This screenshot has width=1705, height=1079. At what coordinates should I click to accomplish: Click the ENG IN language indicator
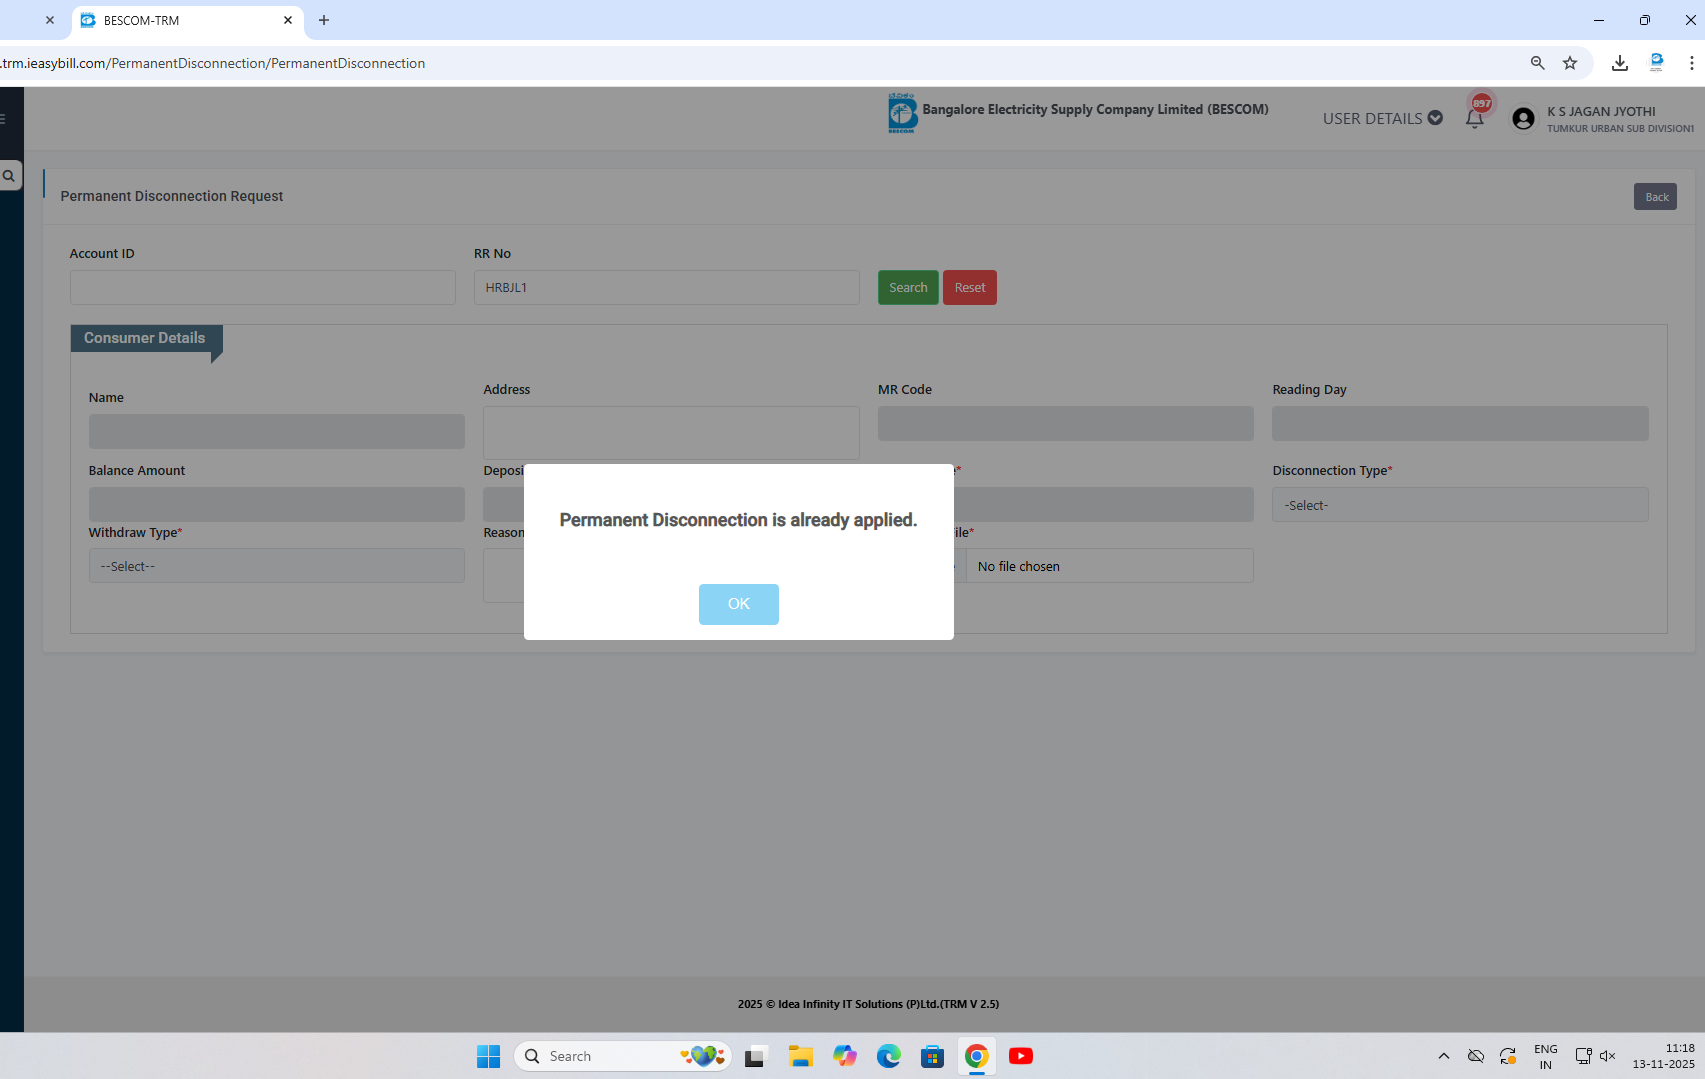click(x=1546, y=1056)
